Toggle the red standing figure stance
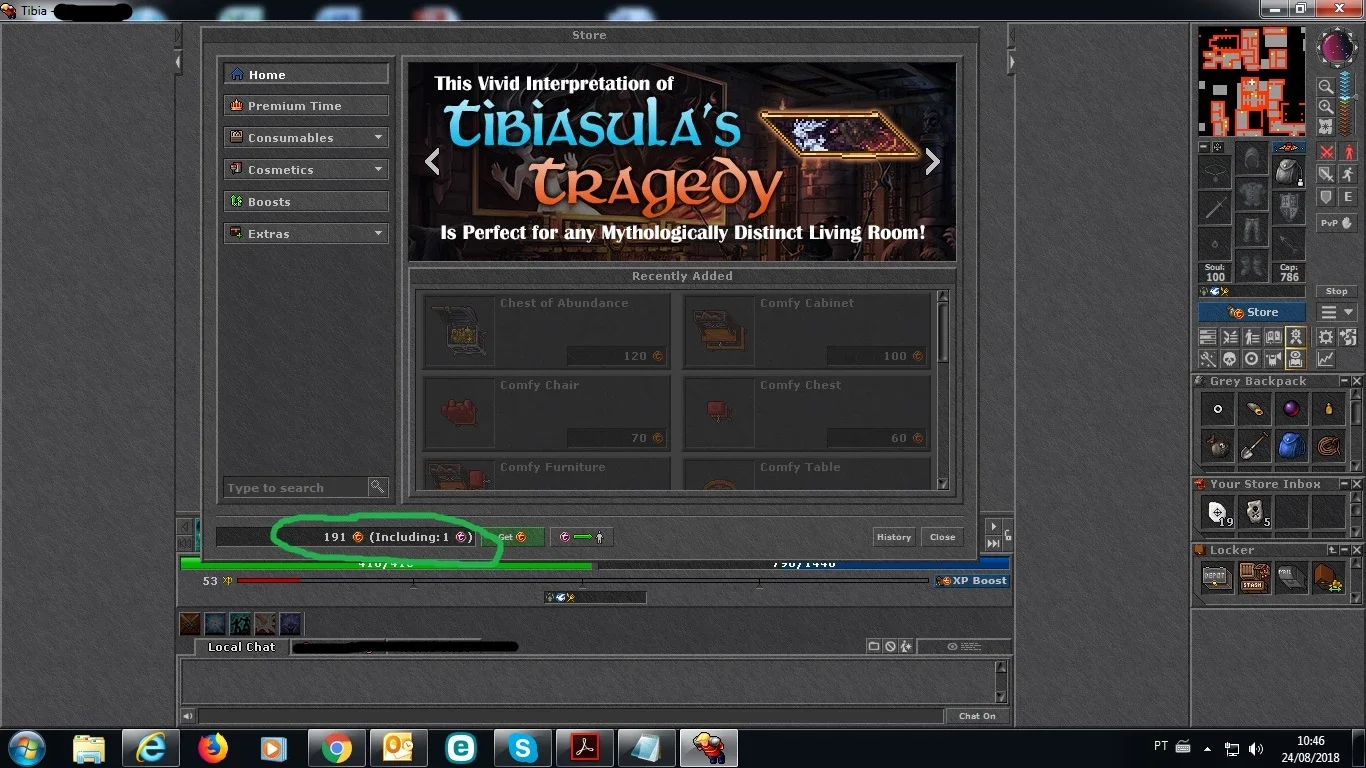The width and height of the screenshot is (1366, 768). tap(1348, 152)
